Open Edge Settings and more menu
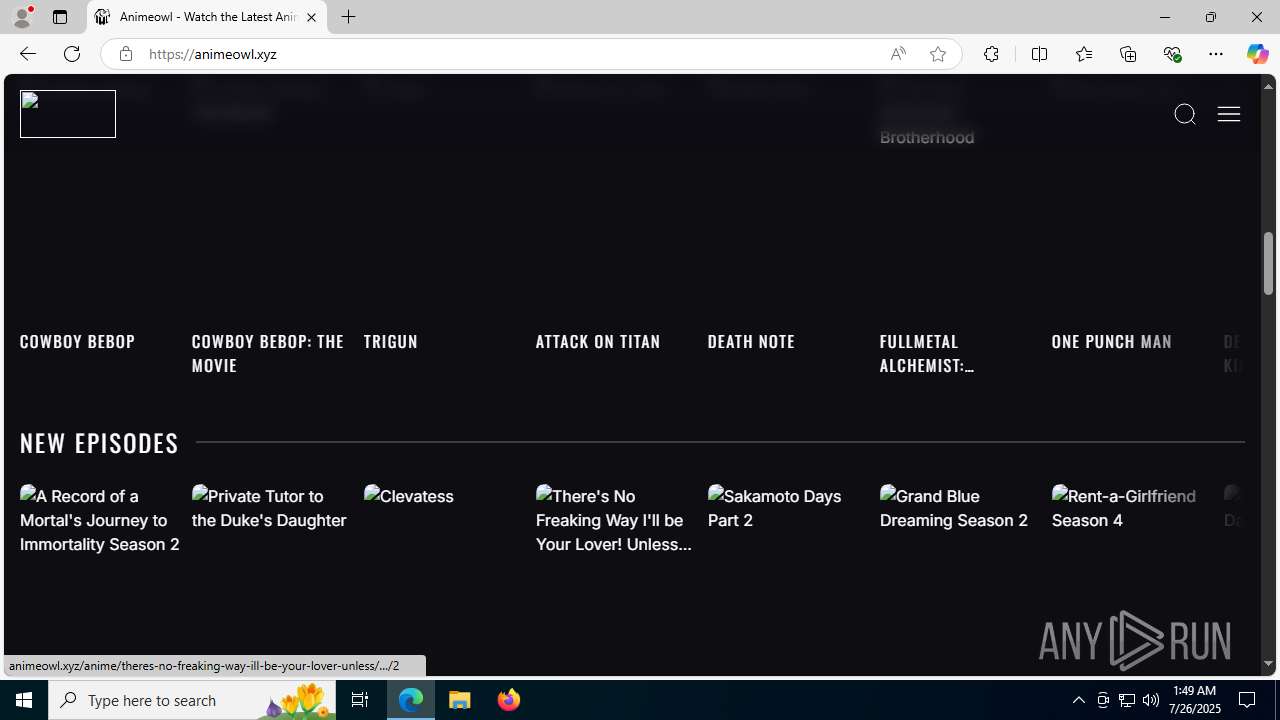The width and height of the screenshot is (1280, 720). 1216,54
